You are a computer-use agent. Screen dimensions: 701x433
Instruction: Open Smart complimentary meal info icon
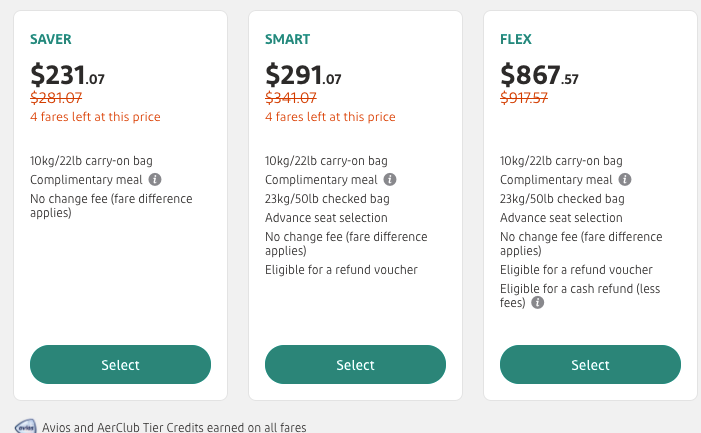pos(390,180)
